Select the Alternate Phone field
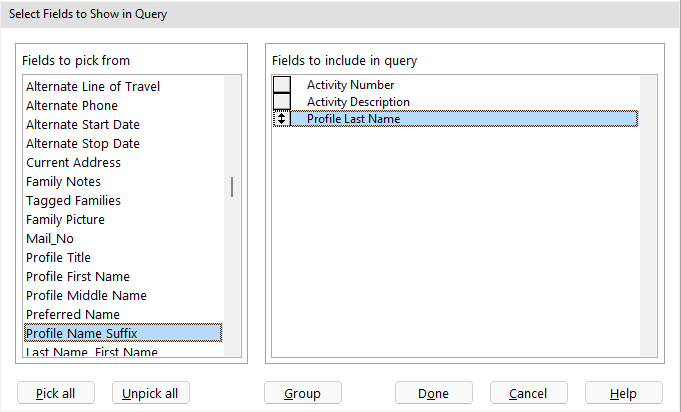 (x=72, y=106)
